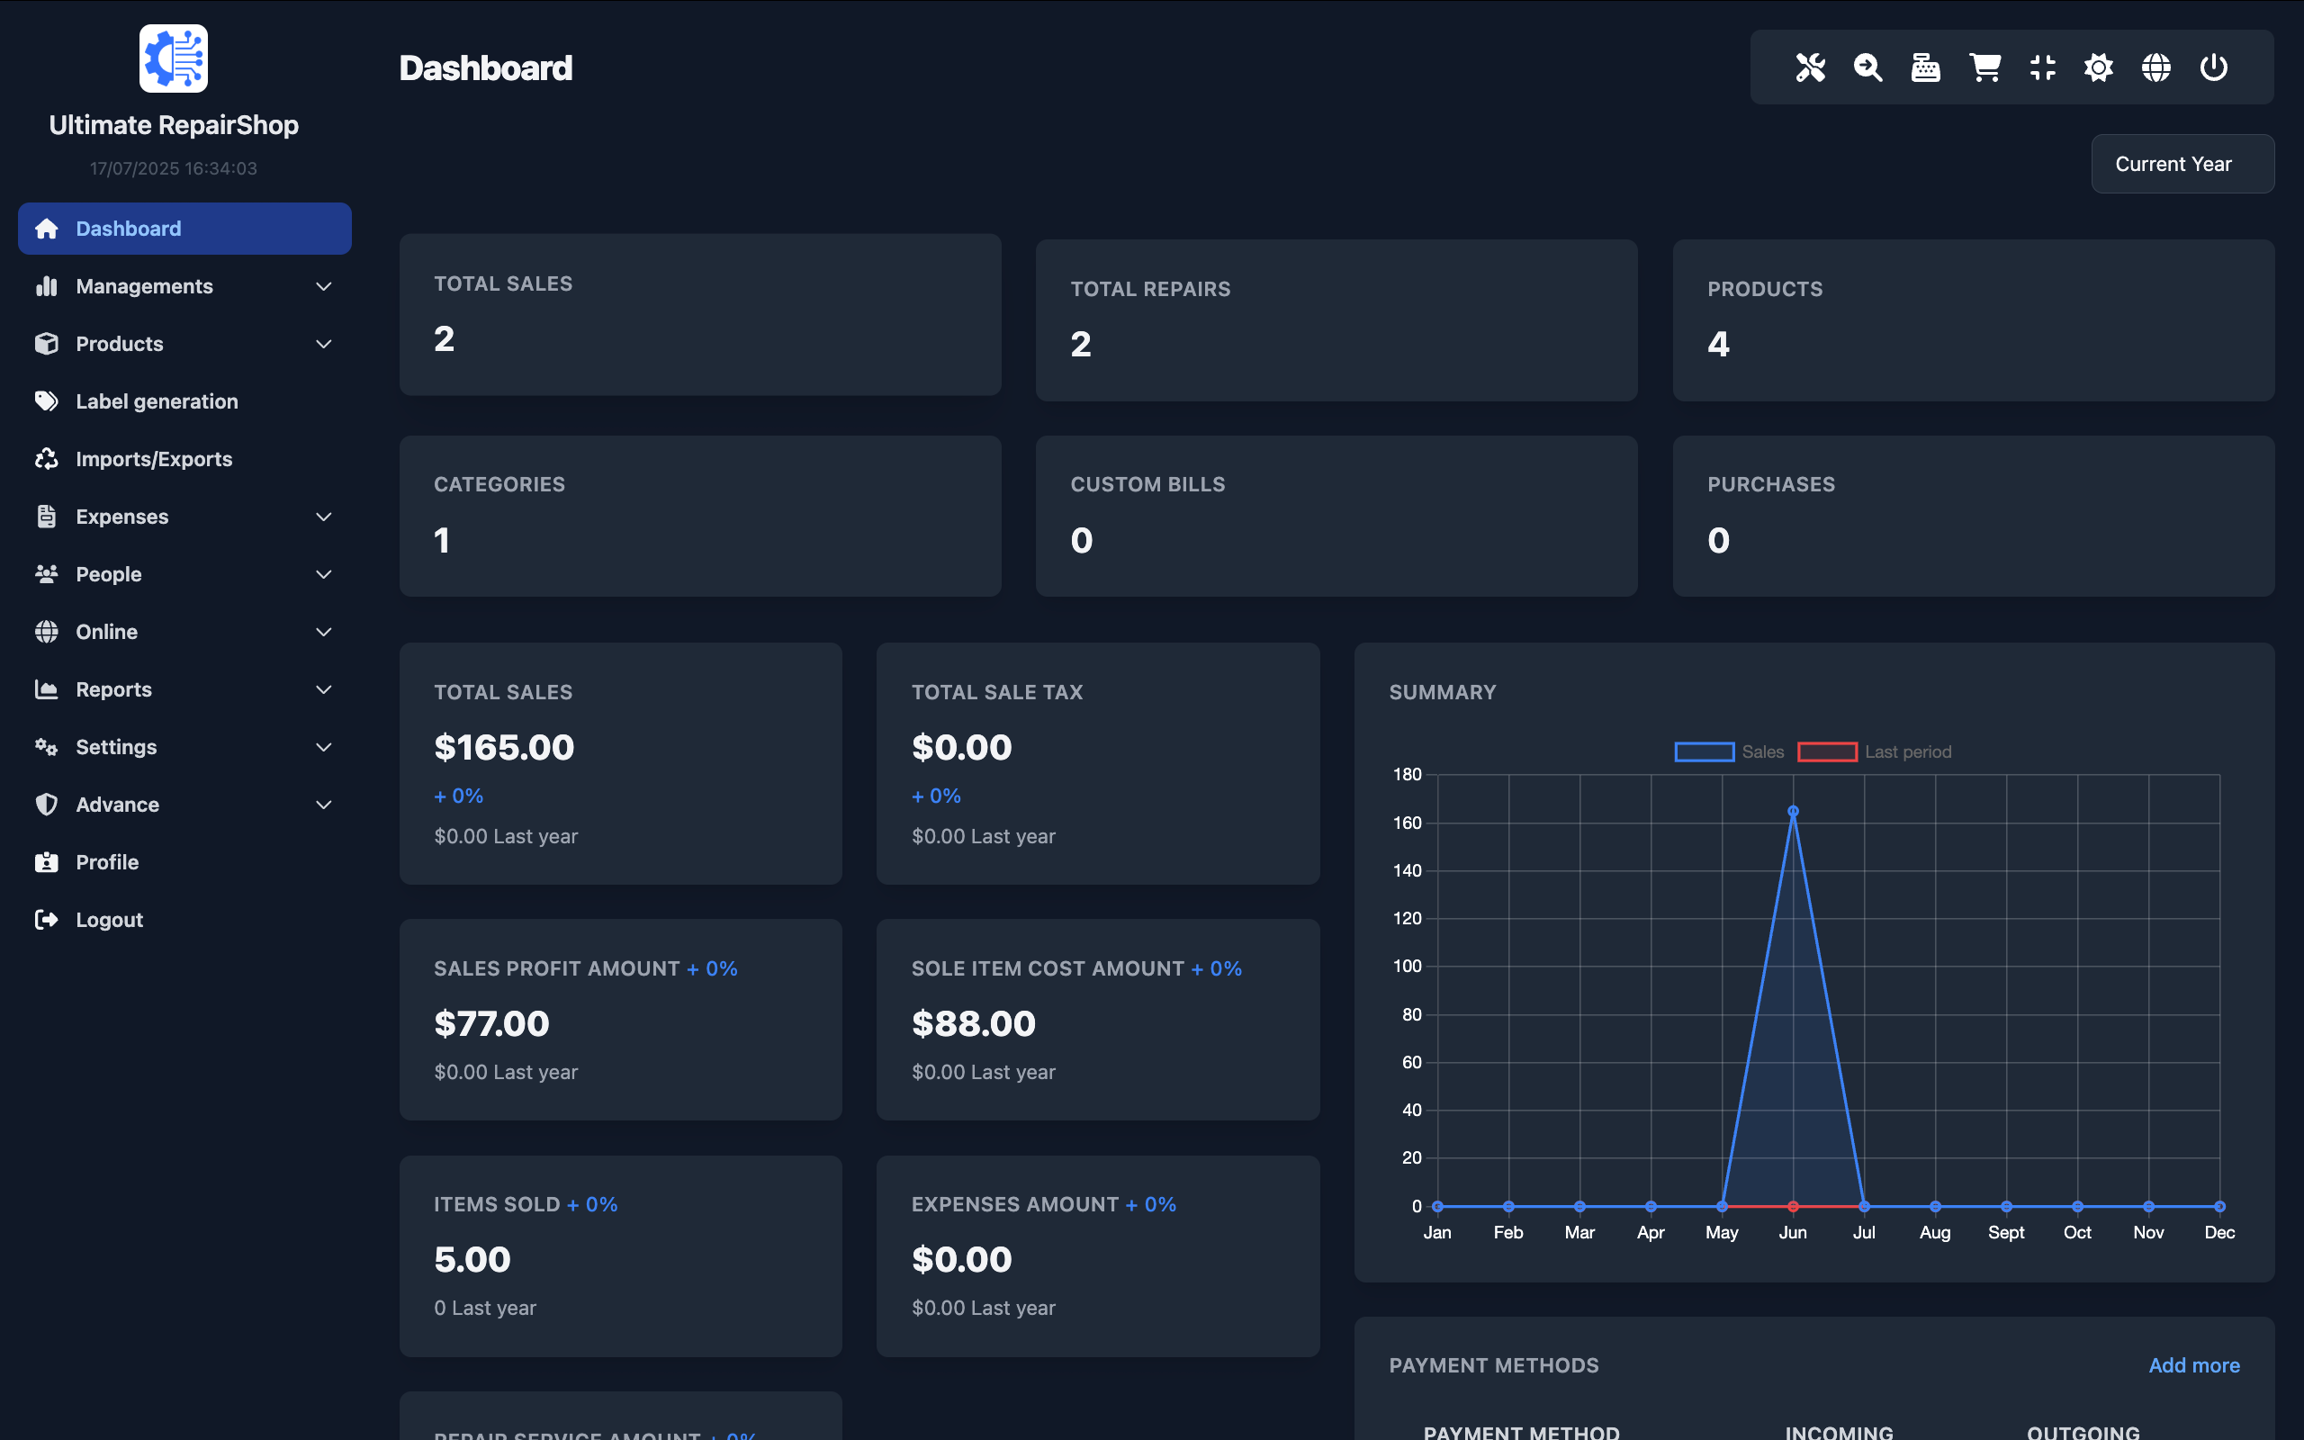Open the cash register POS icon
Viewport: 2304px width, 1440px height.
(1925, 67)
